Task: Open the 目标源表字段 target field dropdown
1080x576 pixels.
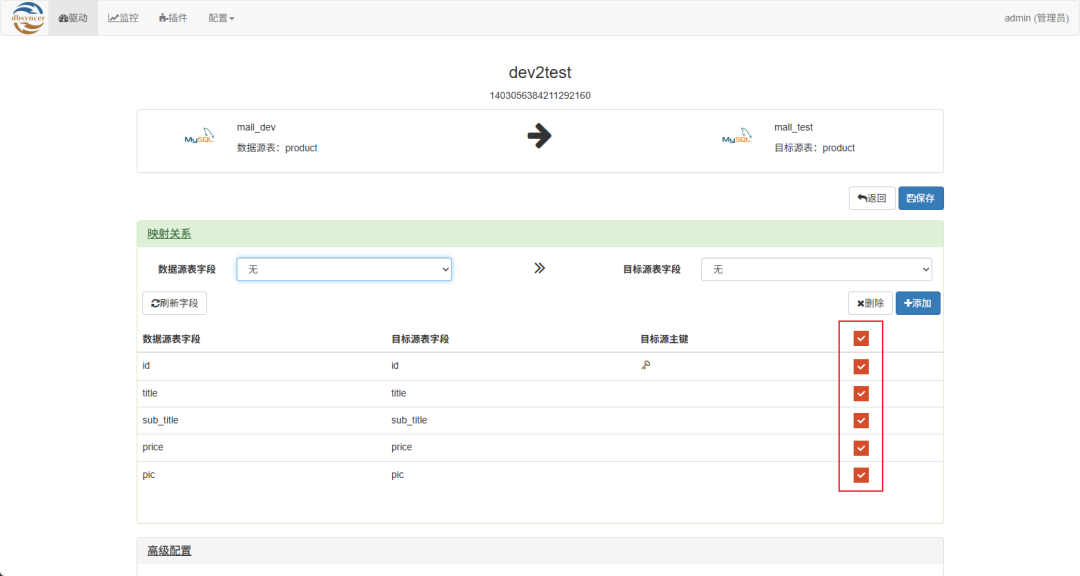Action: coord(816,269)
